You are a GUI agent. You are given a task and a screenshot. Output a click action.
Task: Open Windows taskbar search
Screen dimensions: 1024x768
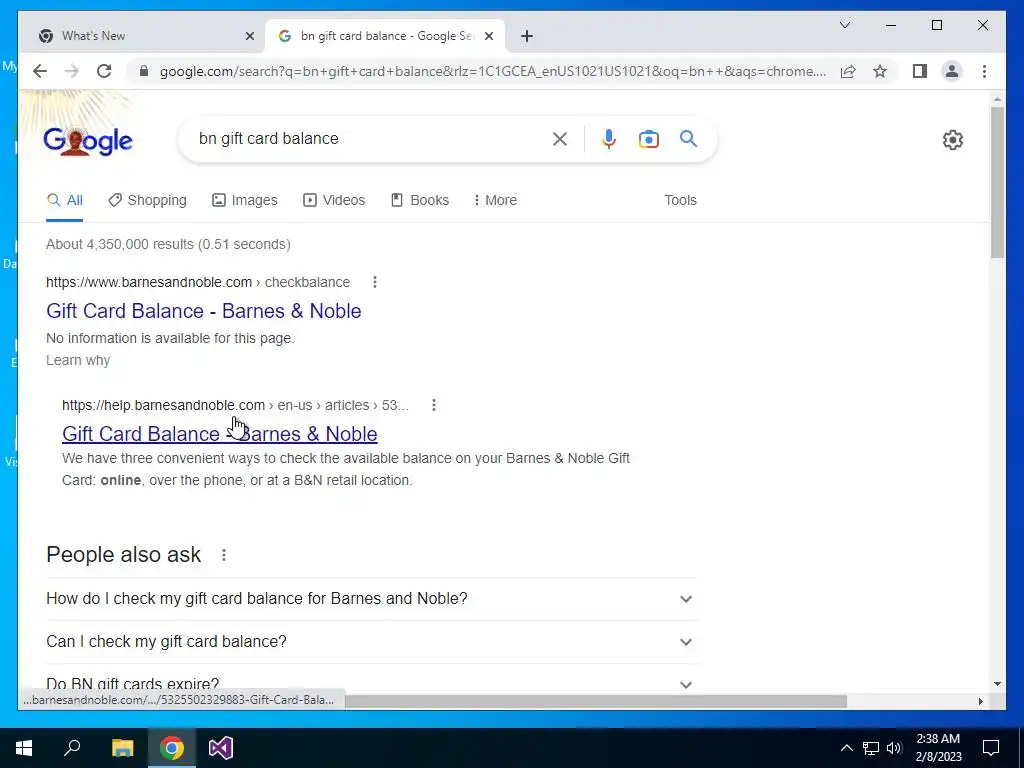(x=72, y=748)
